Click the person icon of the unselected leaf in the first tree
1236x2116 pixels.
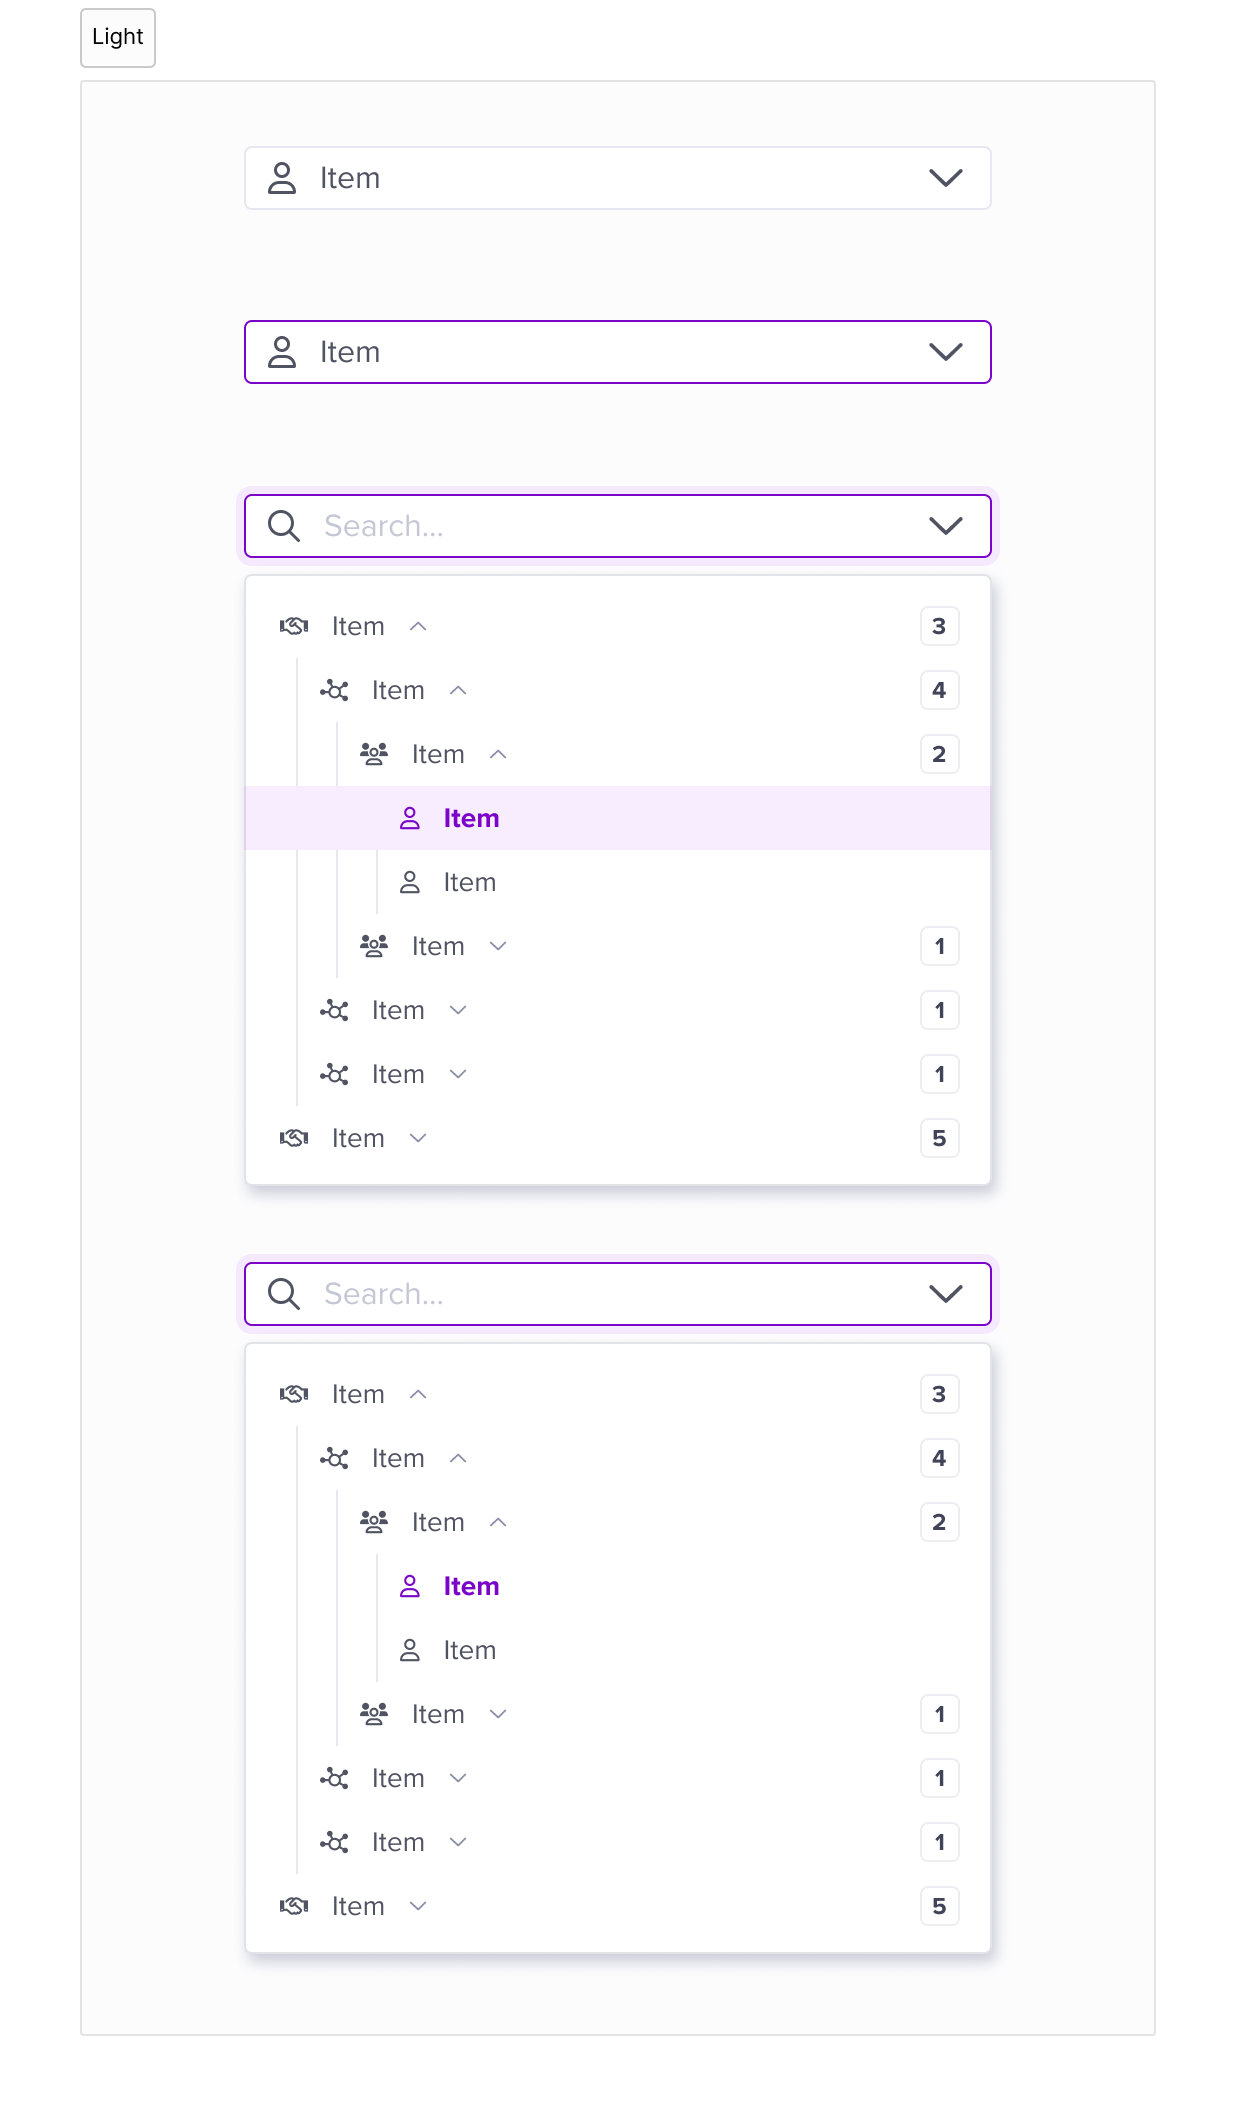pyautogui.click(x=410, y=882)
